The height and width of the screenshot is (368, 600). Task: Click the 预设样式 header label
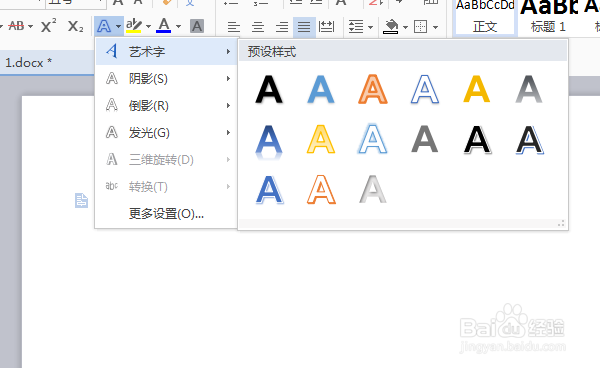(x=272, y=52)
